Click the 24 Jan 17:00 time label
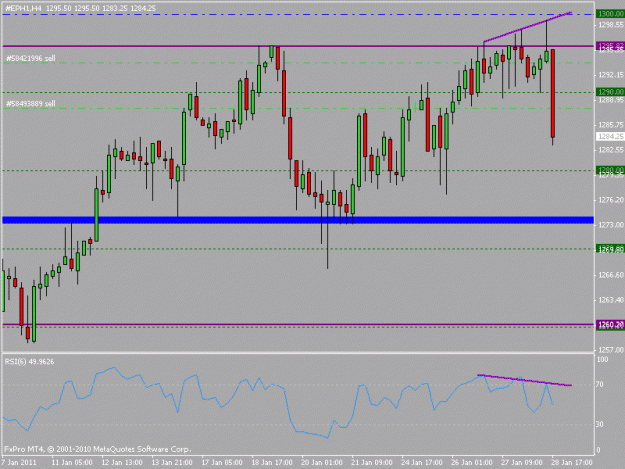This screenshot has width=625, height=469. click(x=422, y=463)
